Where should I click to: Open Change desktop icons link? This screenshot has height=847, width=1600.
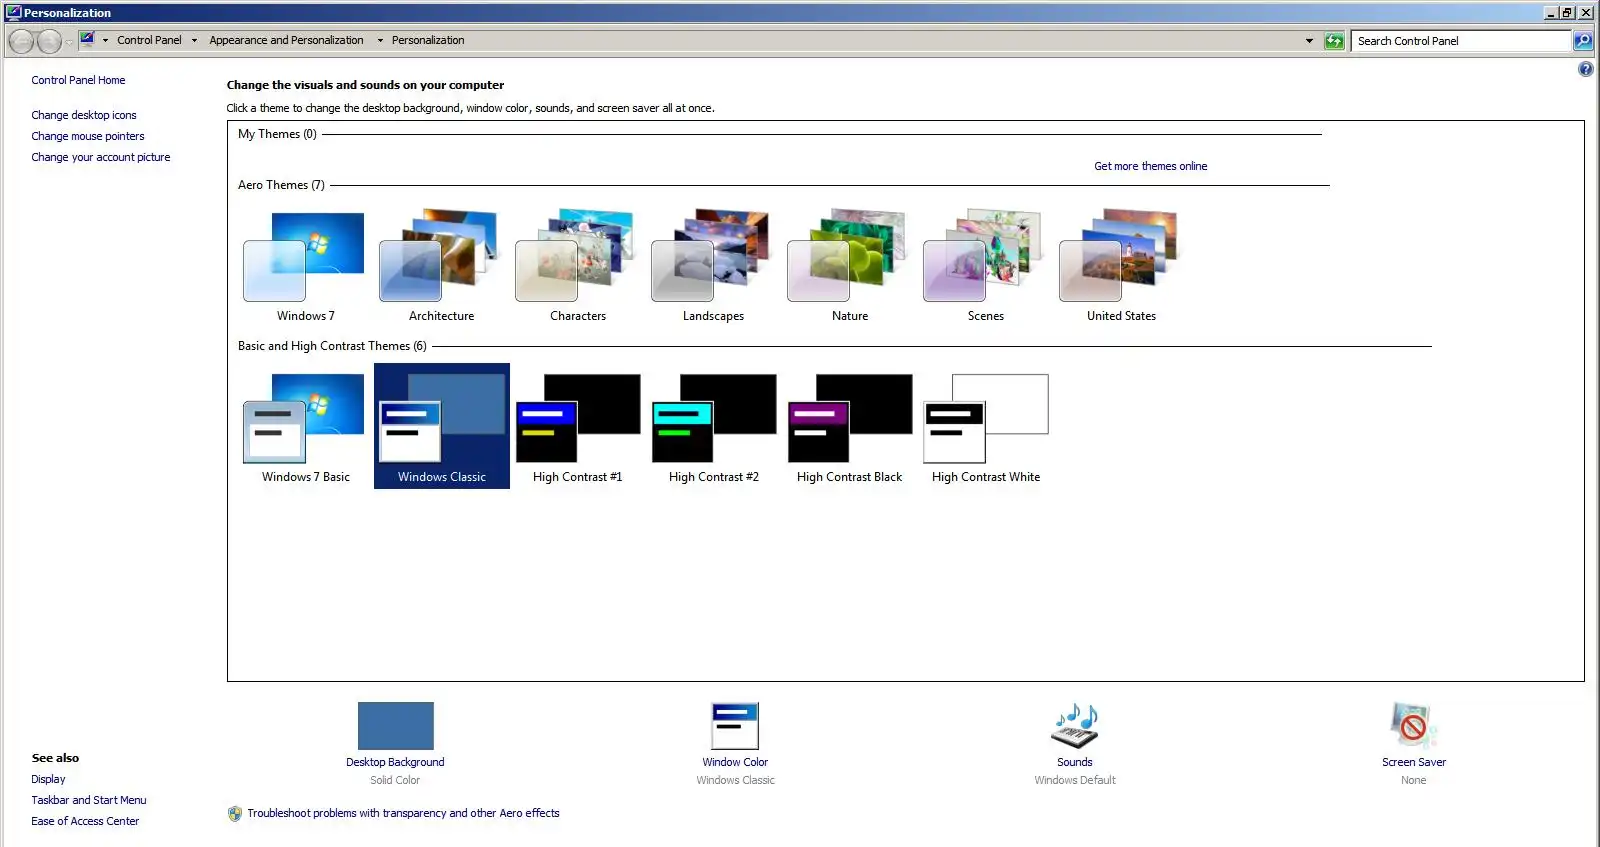coord(84,115)
